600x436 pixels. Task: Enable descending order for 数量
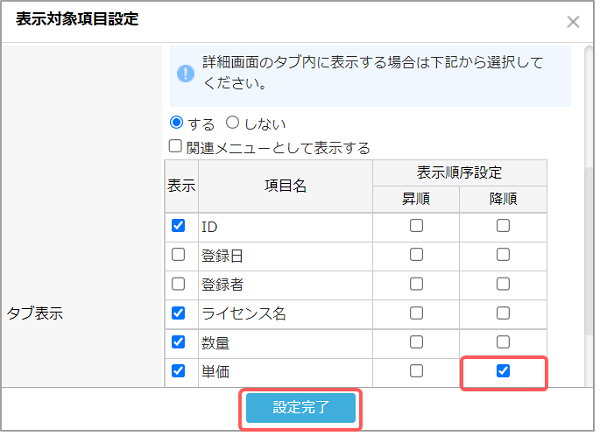(x=503, y=342)
